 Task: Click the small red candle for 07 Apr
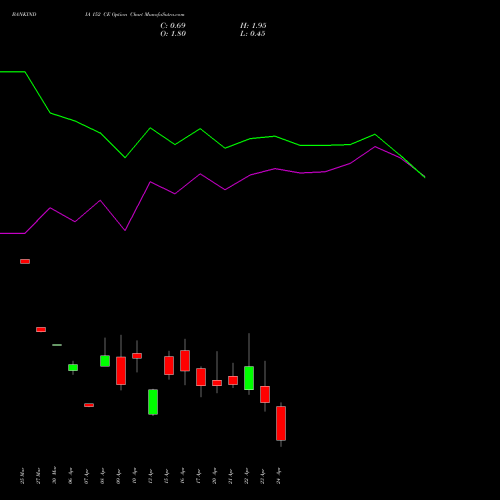pyautogui.click(x=89, y=405)
